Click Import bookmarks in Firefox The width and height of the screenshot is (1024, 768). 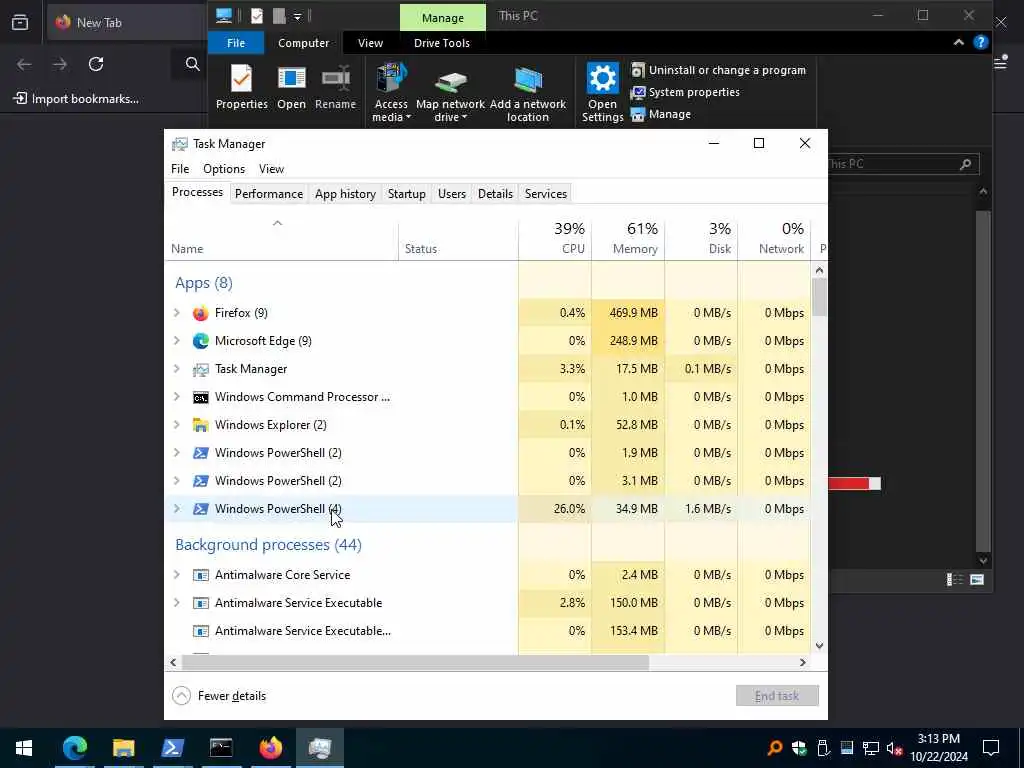[x=76, y=99]
